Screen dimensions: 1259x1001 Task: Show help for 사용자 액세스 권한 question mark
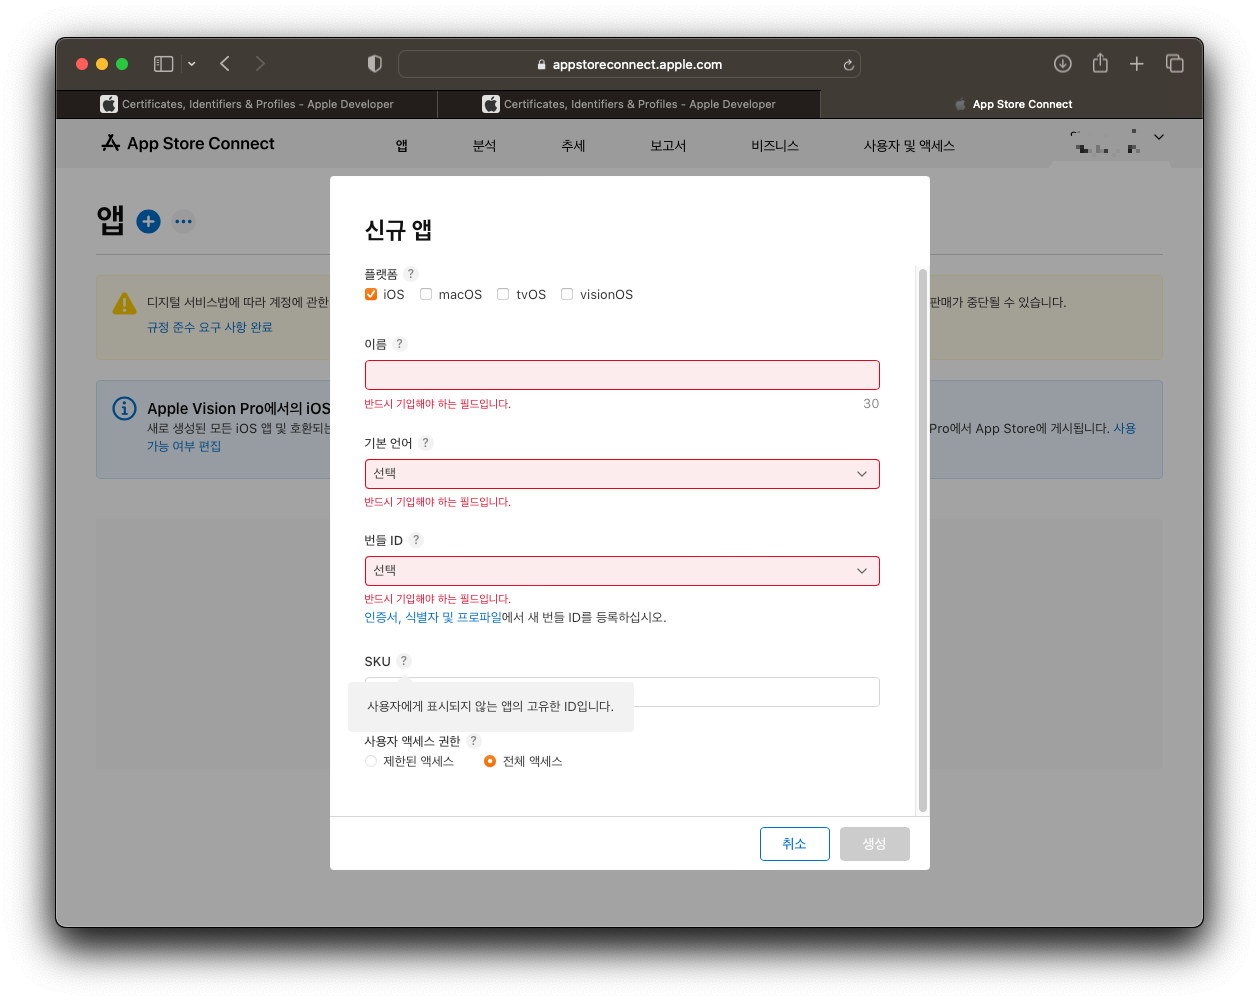click(473, 741)
